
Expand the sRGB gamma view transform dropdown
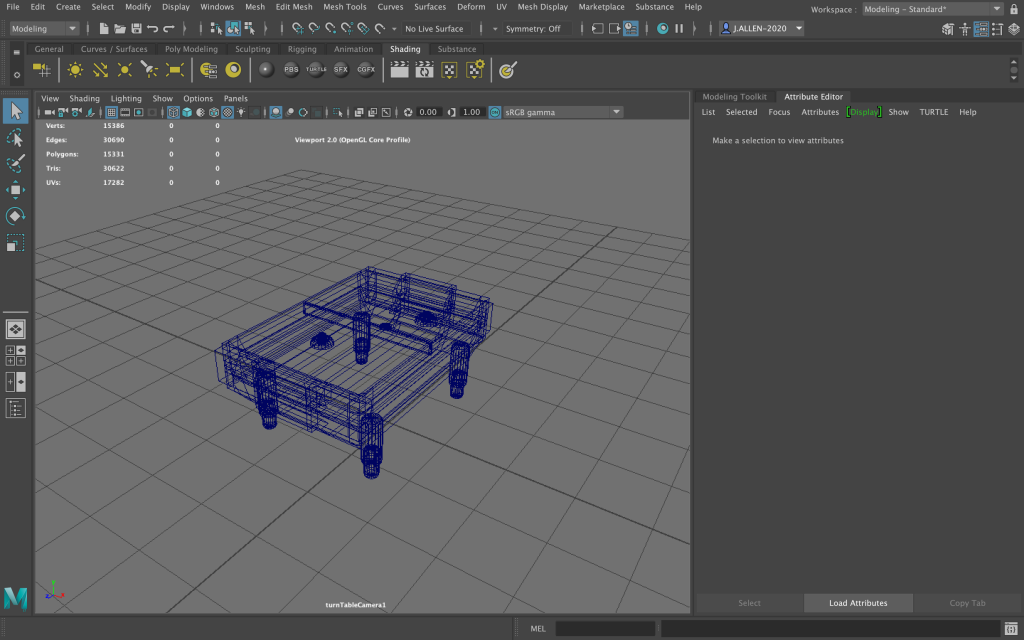616,112
